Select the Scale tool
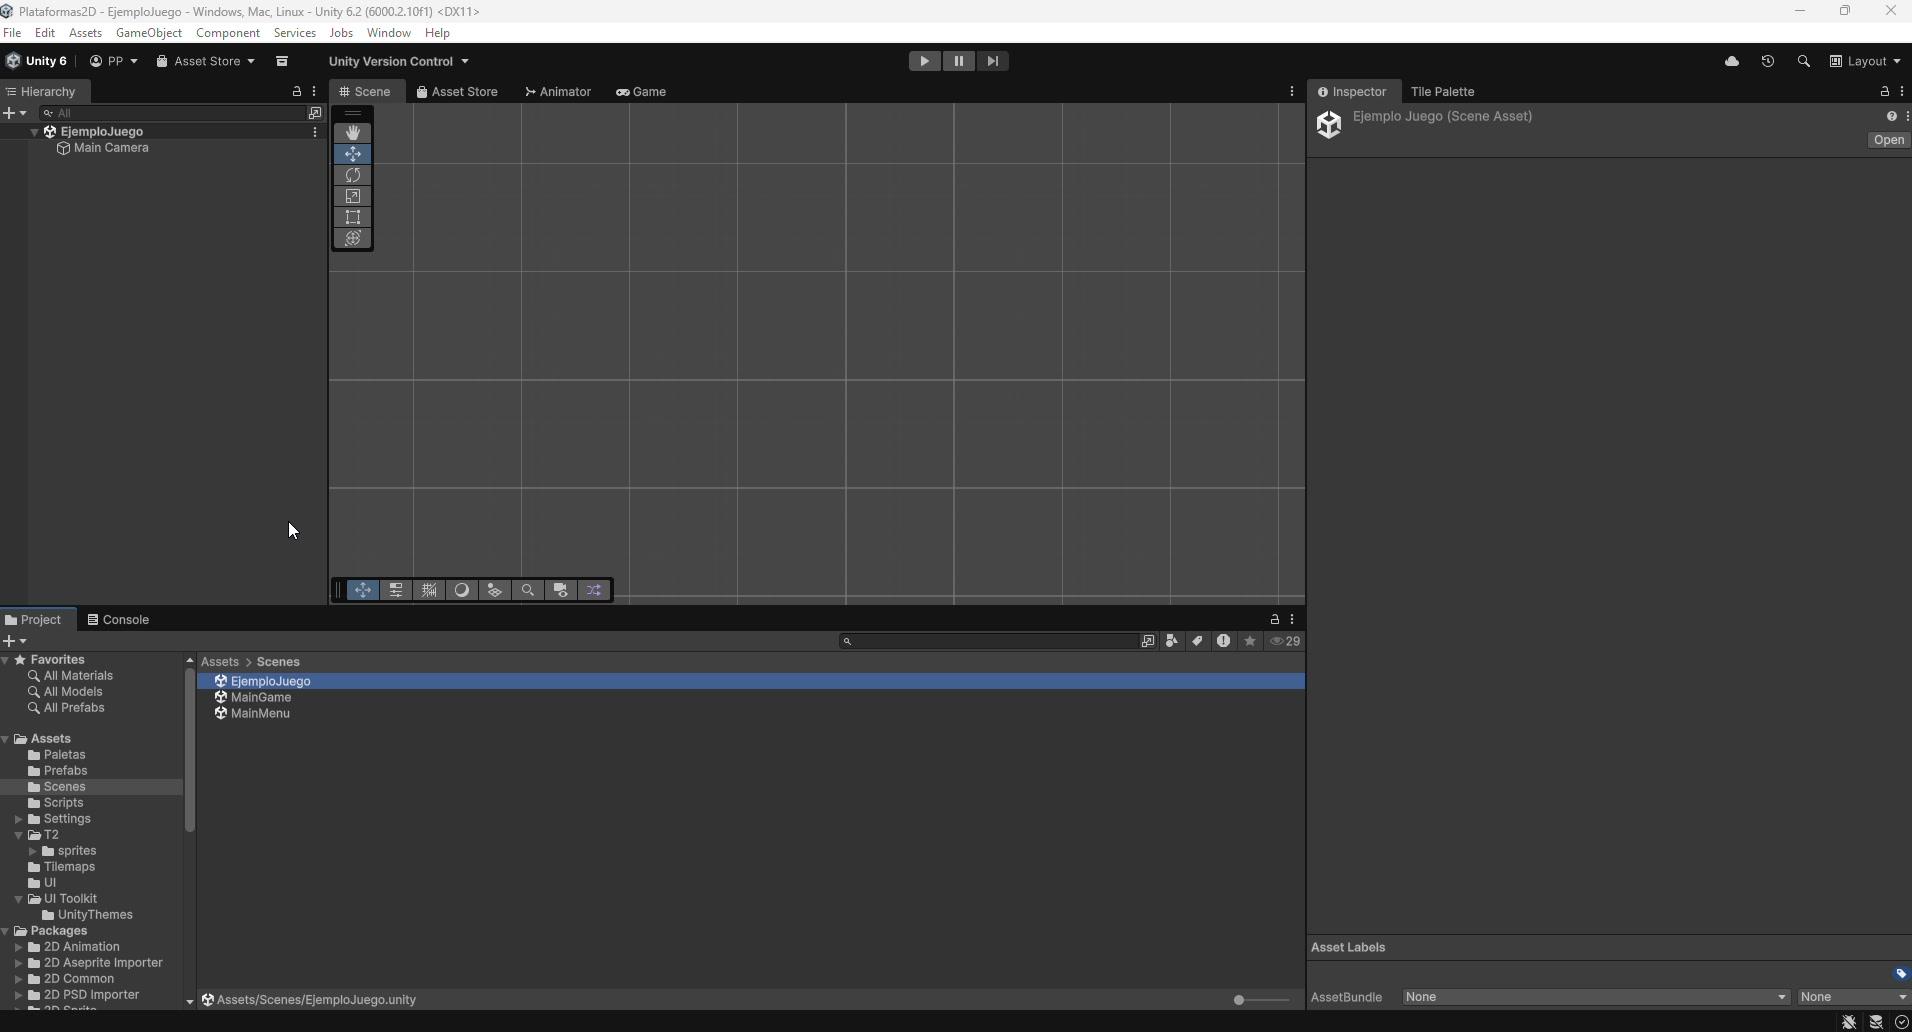The height and width of the screenshot is (1032, 1912). pyautogui.click(x=353, y=196)
